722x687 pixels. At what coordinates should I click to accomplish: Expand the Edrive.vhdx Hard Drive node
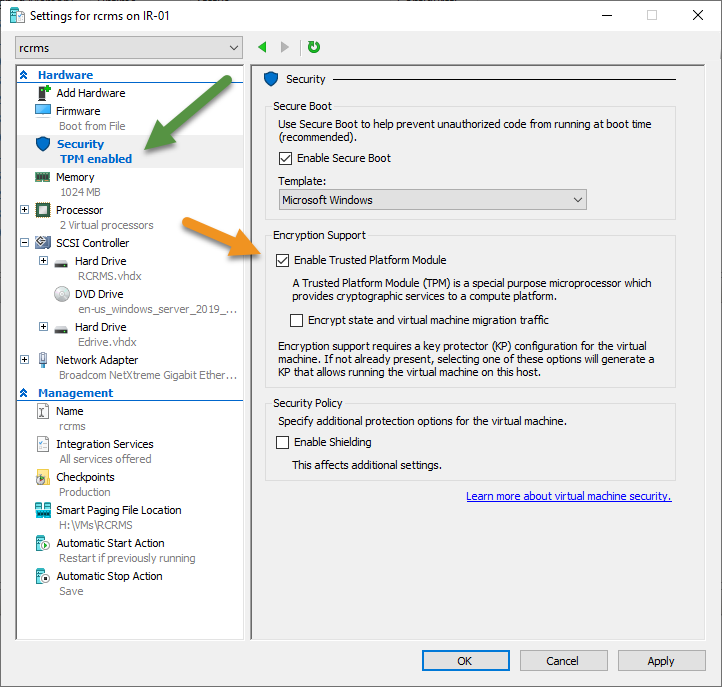click(43, 327)
